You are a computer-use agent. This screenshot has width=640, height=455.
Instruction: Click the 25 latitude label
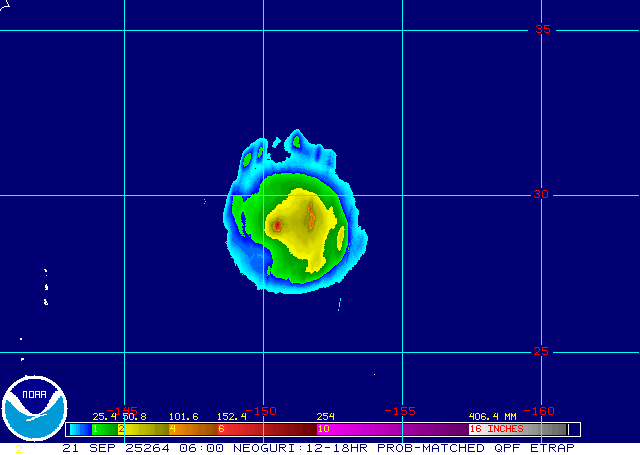(541, 351)
